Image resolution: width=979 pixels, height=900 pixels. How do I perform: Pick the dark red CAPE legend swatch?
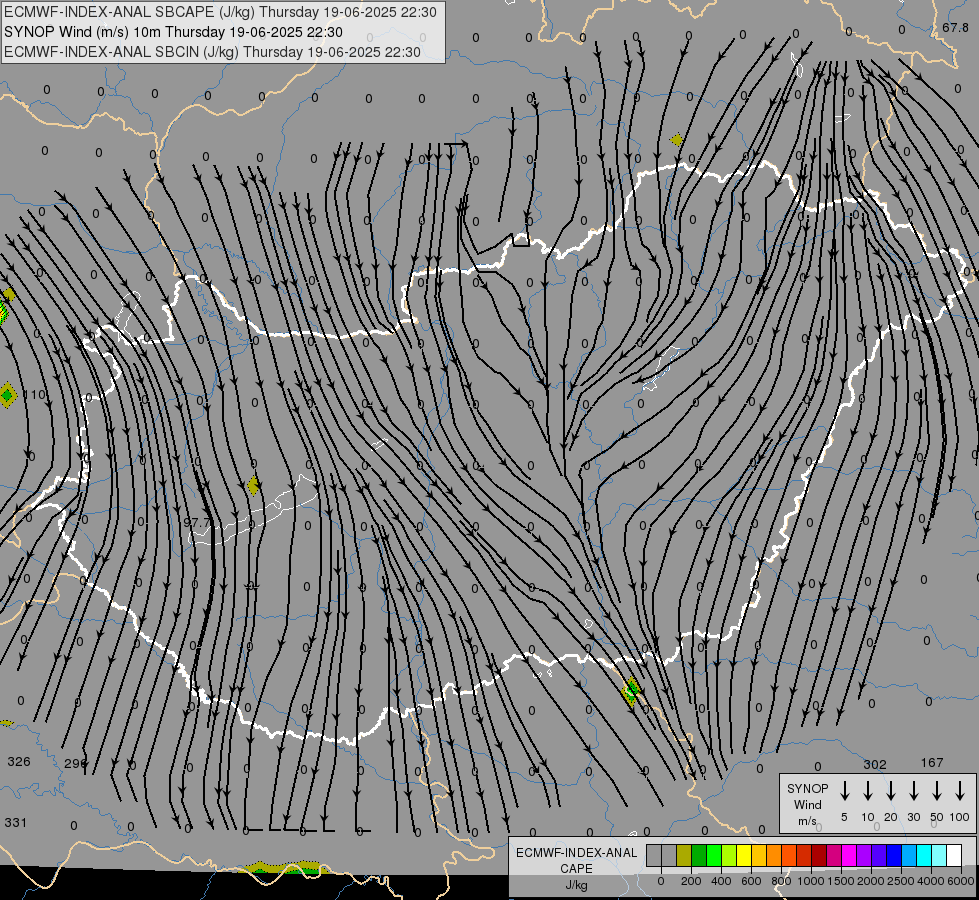[x=820, y=855]
